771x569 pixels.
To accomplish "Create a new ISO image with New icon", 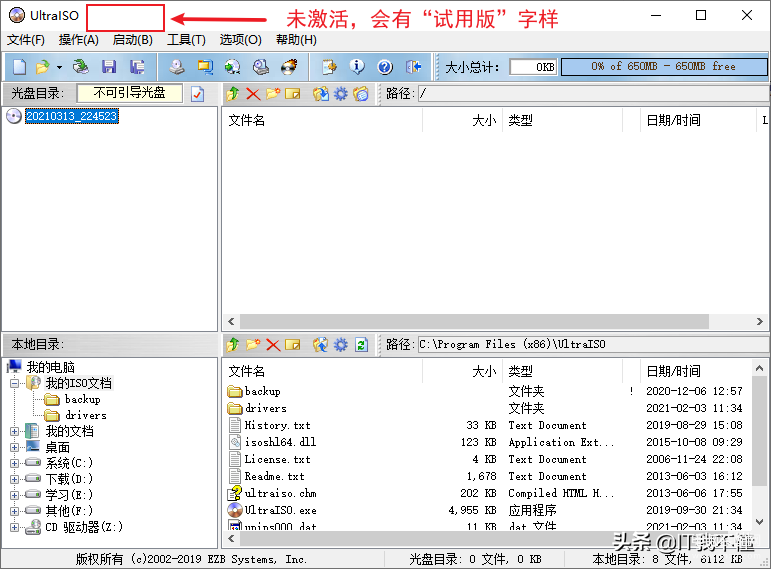I will tap(19, 66).
